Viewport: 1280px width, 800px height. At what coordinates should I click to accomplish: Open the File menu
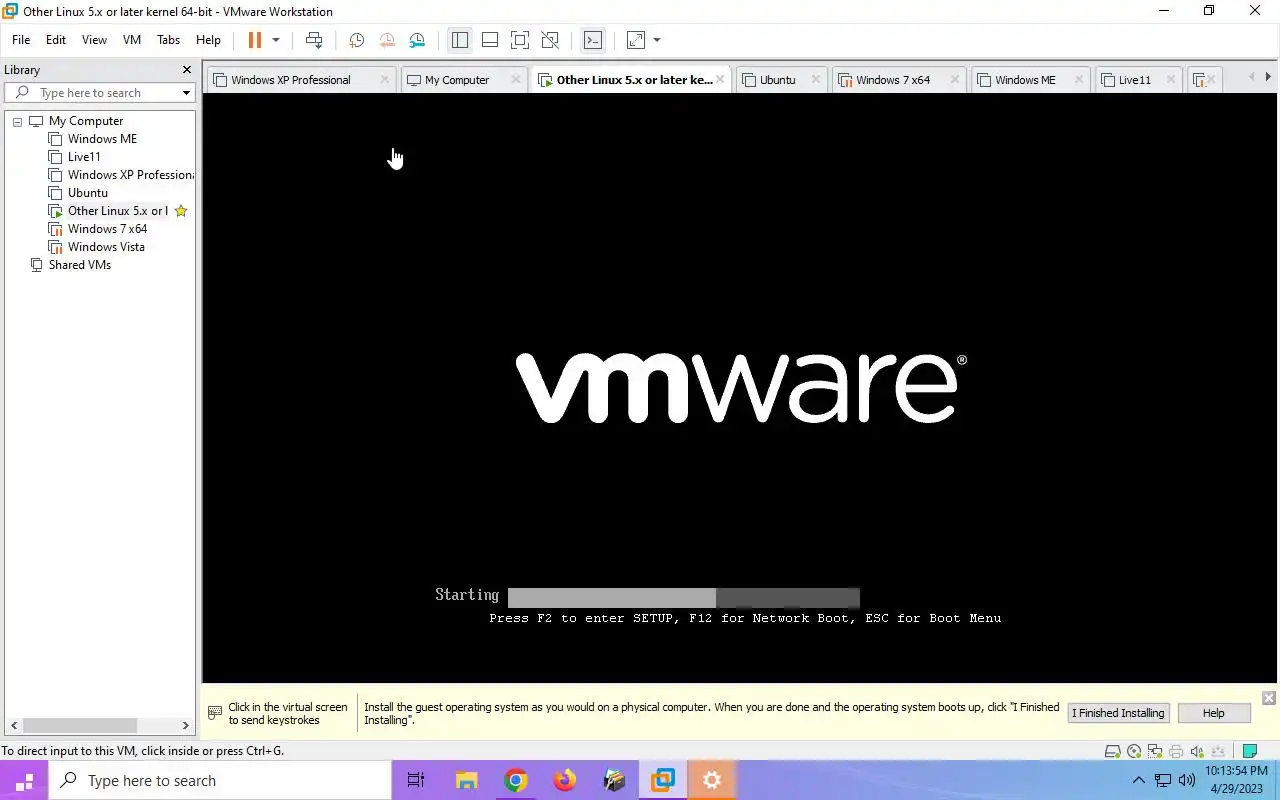tap(21, 40)
